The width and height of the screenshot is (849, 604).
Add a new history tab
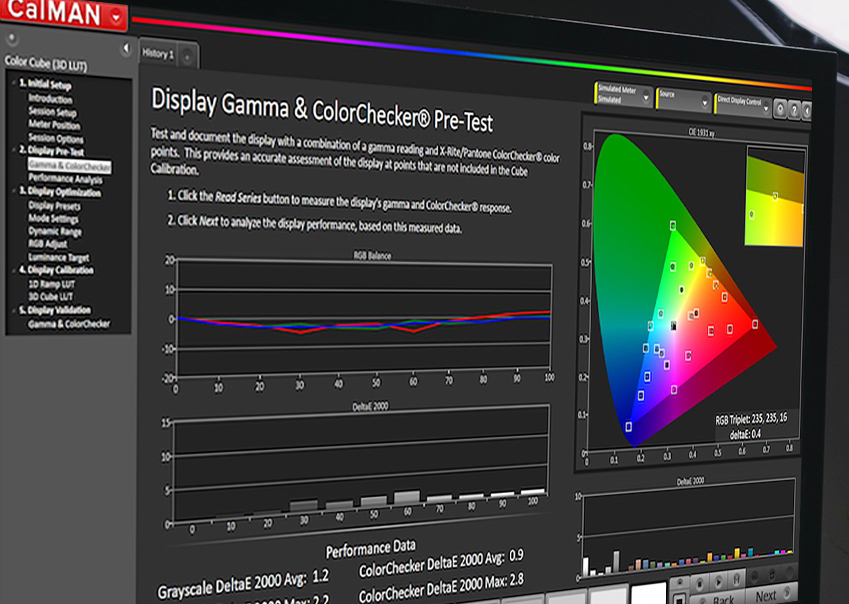(187, 57)
